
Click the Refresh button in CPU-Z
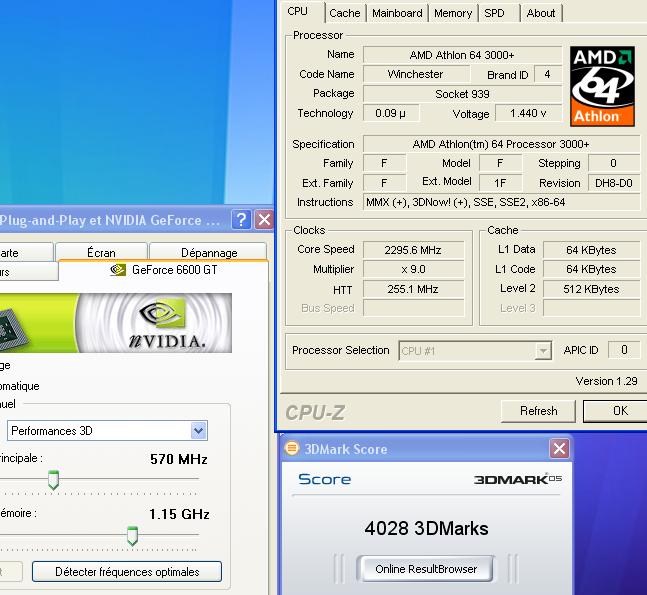(538, 411)
